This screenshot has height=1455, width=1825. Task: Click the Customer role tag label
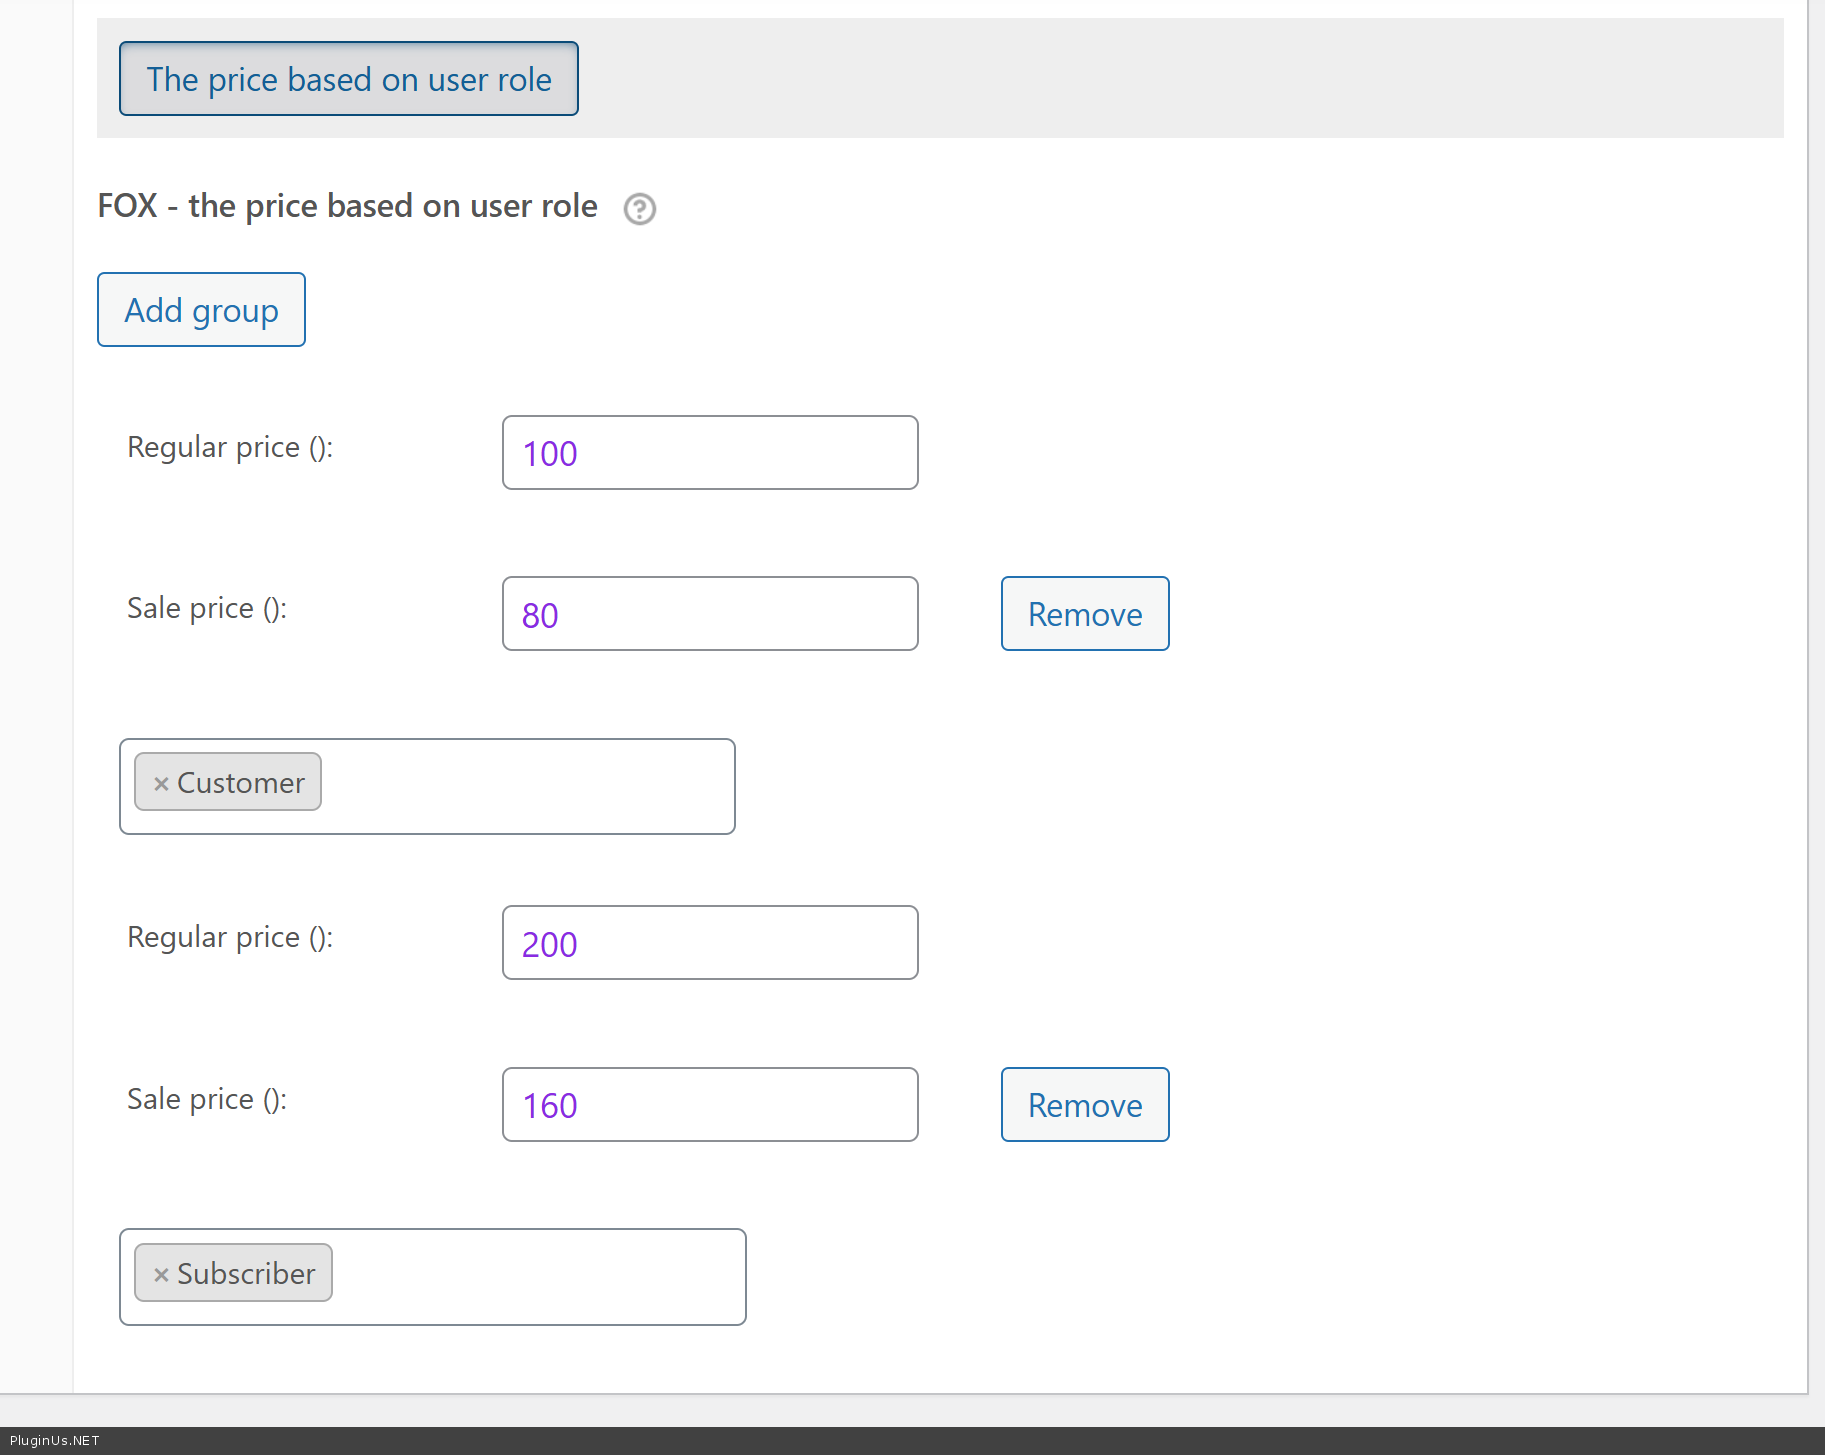241,783
